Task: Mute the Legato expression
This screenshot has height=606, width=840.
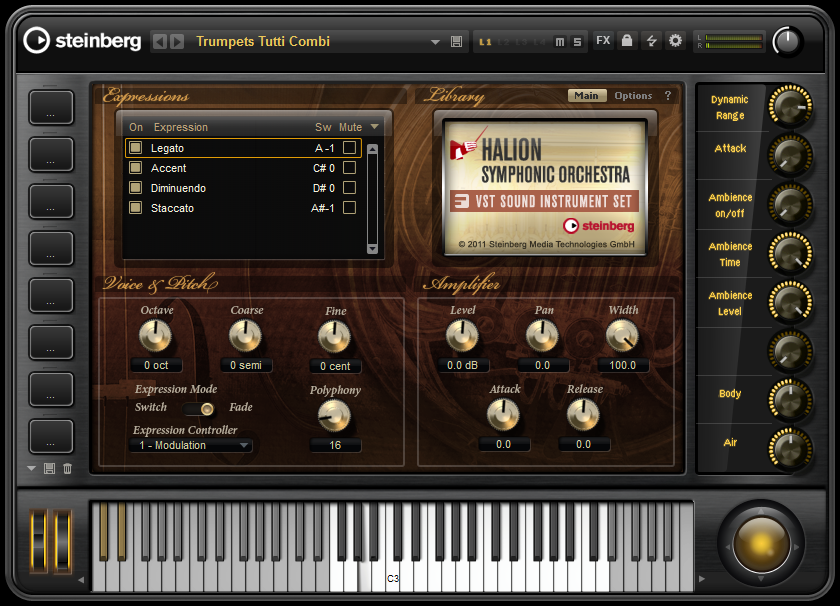Action: (349, 147)
